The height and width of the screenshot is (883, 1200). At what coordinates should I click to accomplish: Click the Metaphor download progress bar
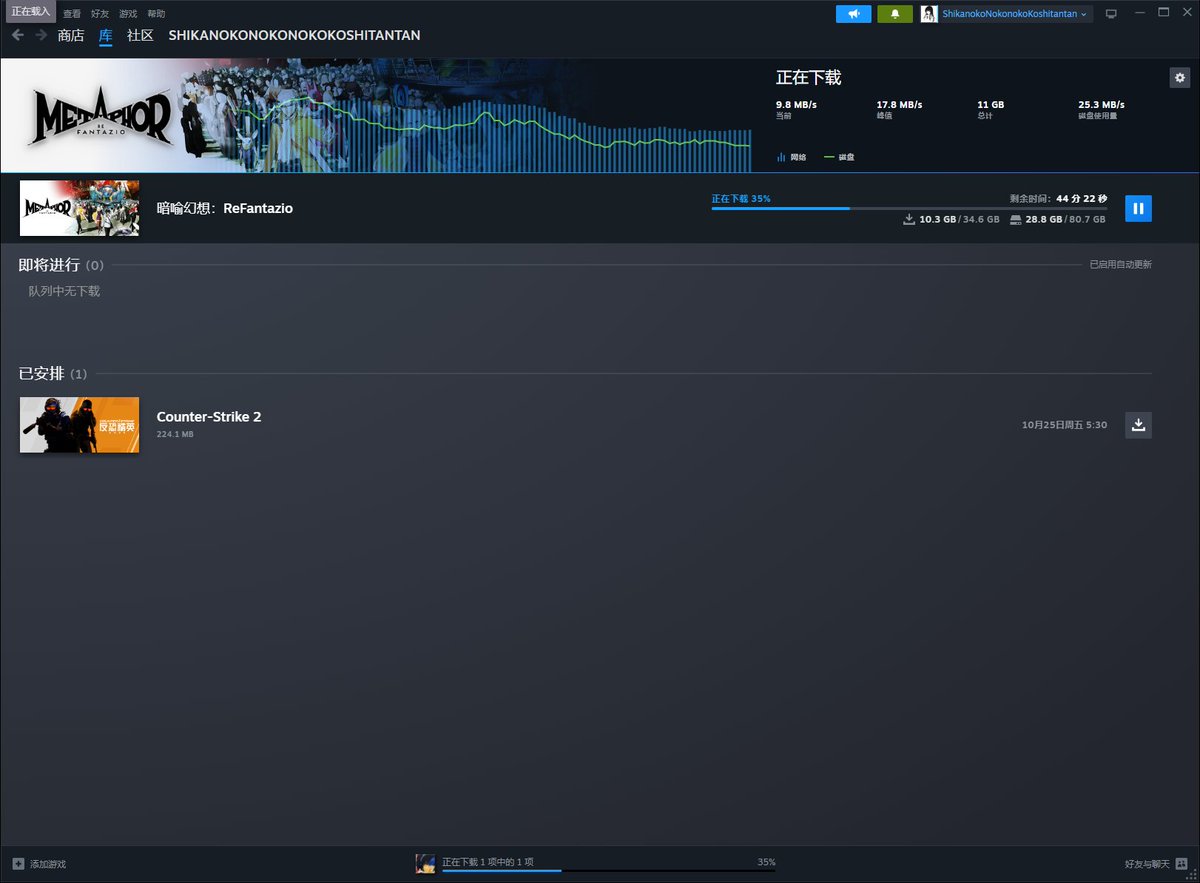point(909,208)
